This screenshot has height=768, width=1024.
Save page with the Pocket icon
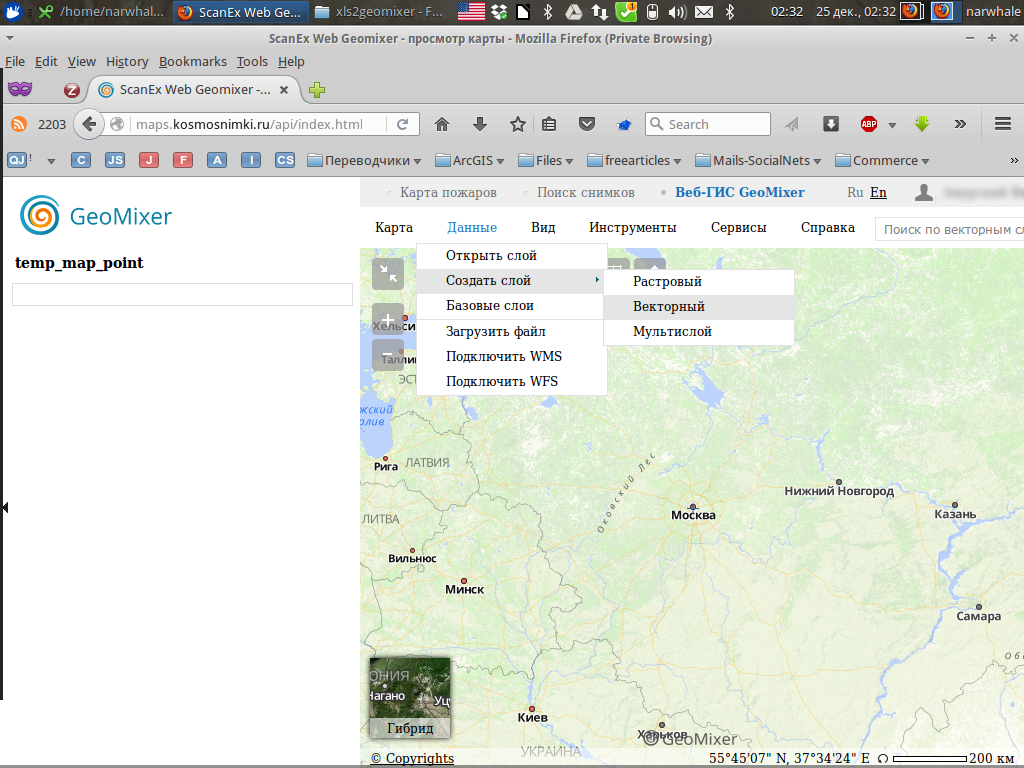coord(587,124)
